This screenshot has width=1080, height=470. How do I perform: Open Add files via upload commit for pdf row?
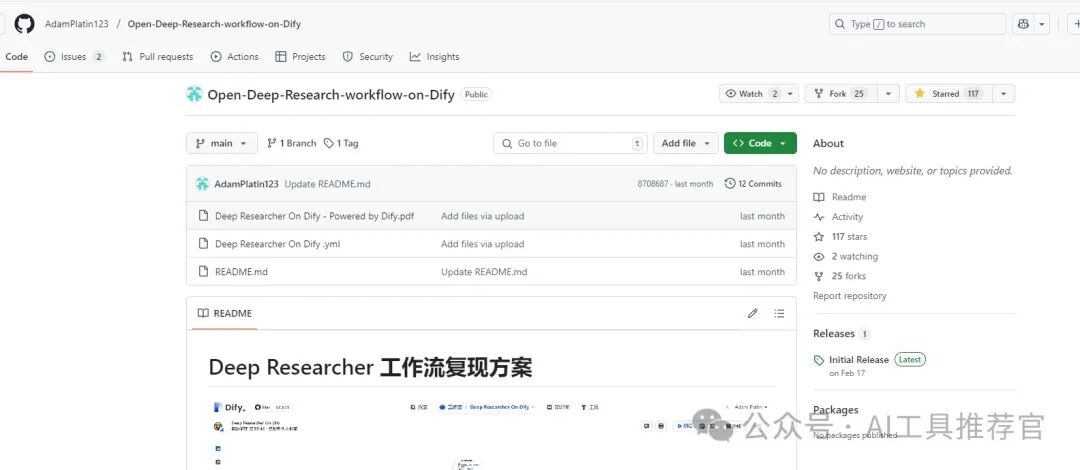483,216
